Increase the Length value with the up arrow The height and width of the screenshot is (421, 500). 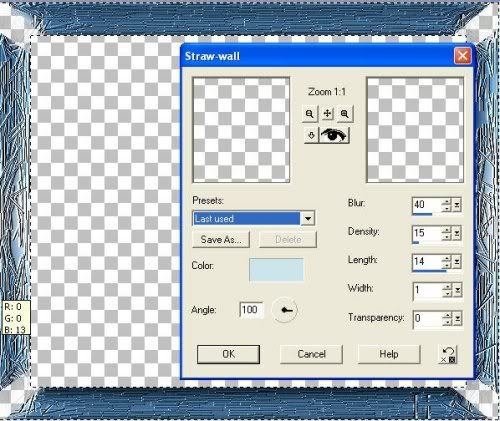[x=447, y=258]
